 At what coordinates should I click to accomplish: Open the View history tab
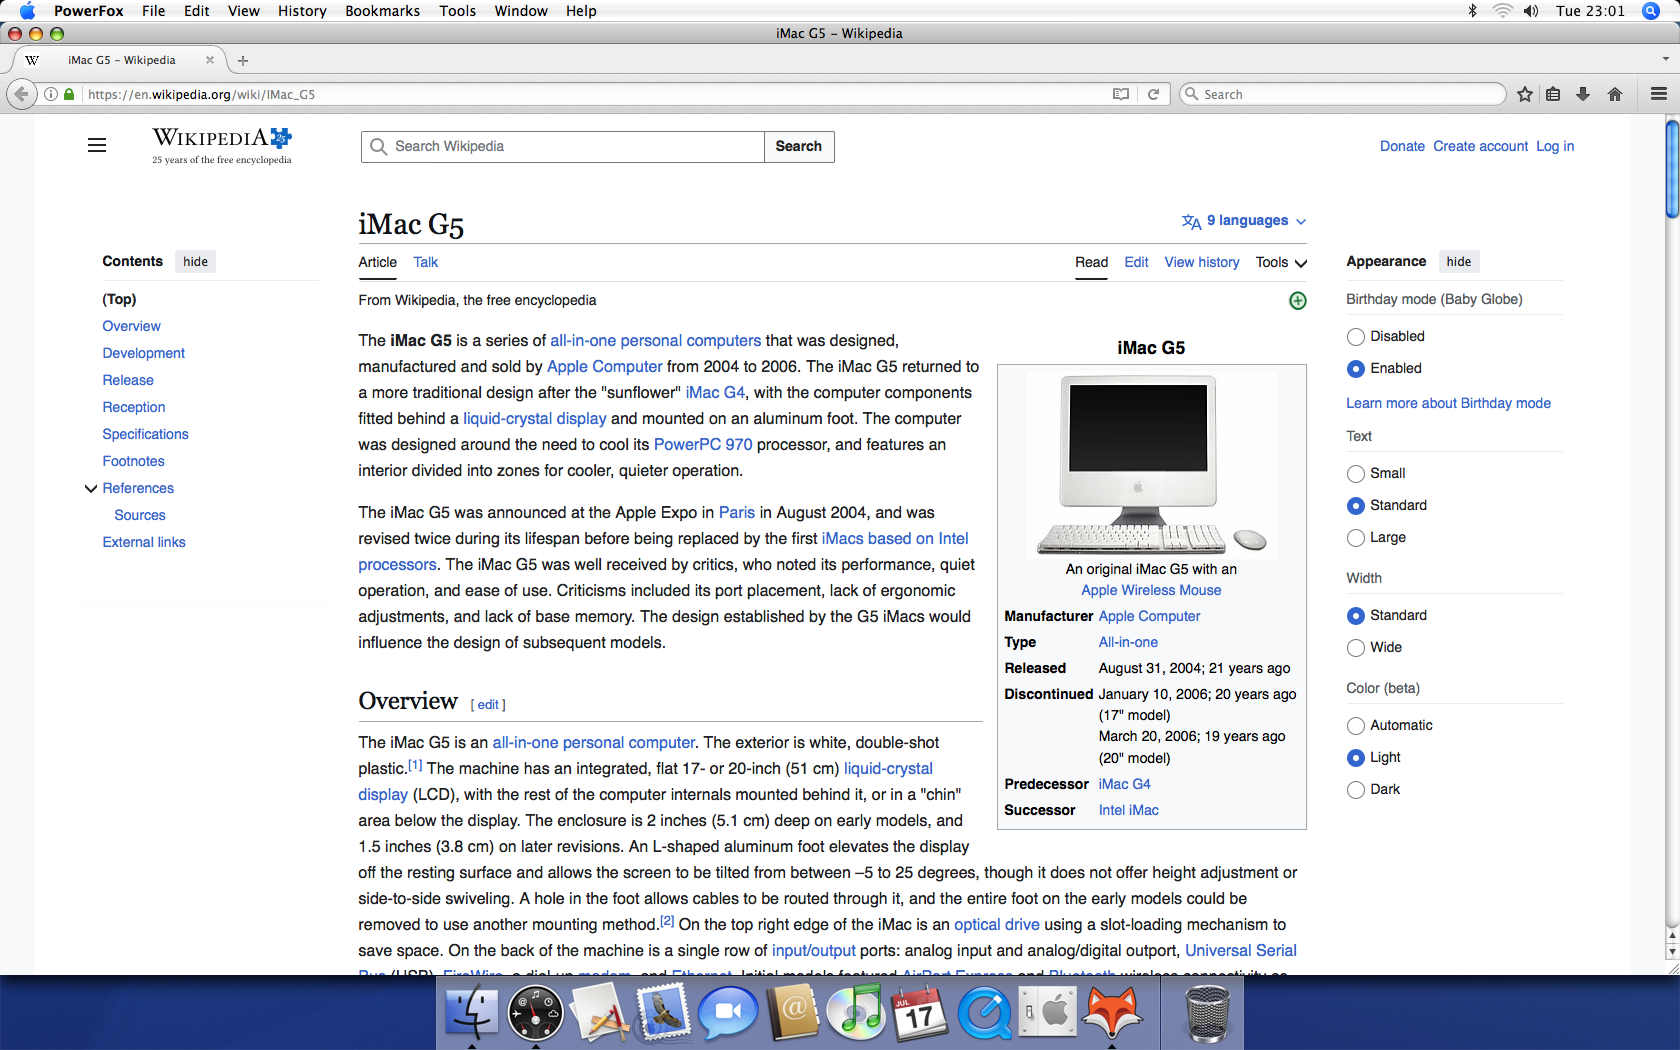coord(1202,263)
